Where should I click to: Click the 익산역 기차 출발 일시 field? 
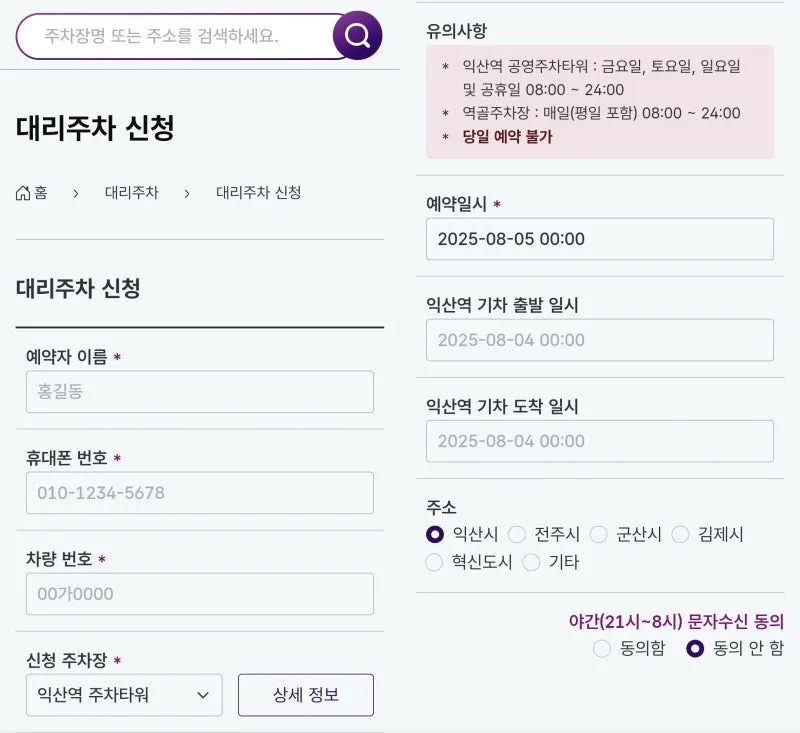(600, 340)
